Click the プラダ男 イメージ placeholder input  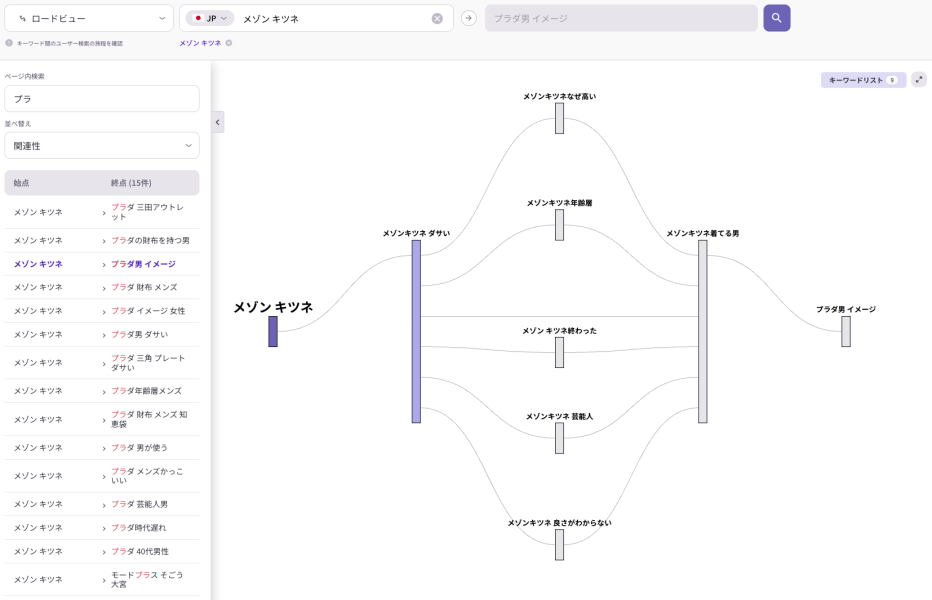[620, 18]
